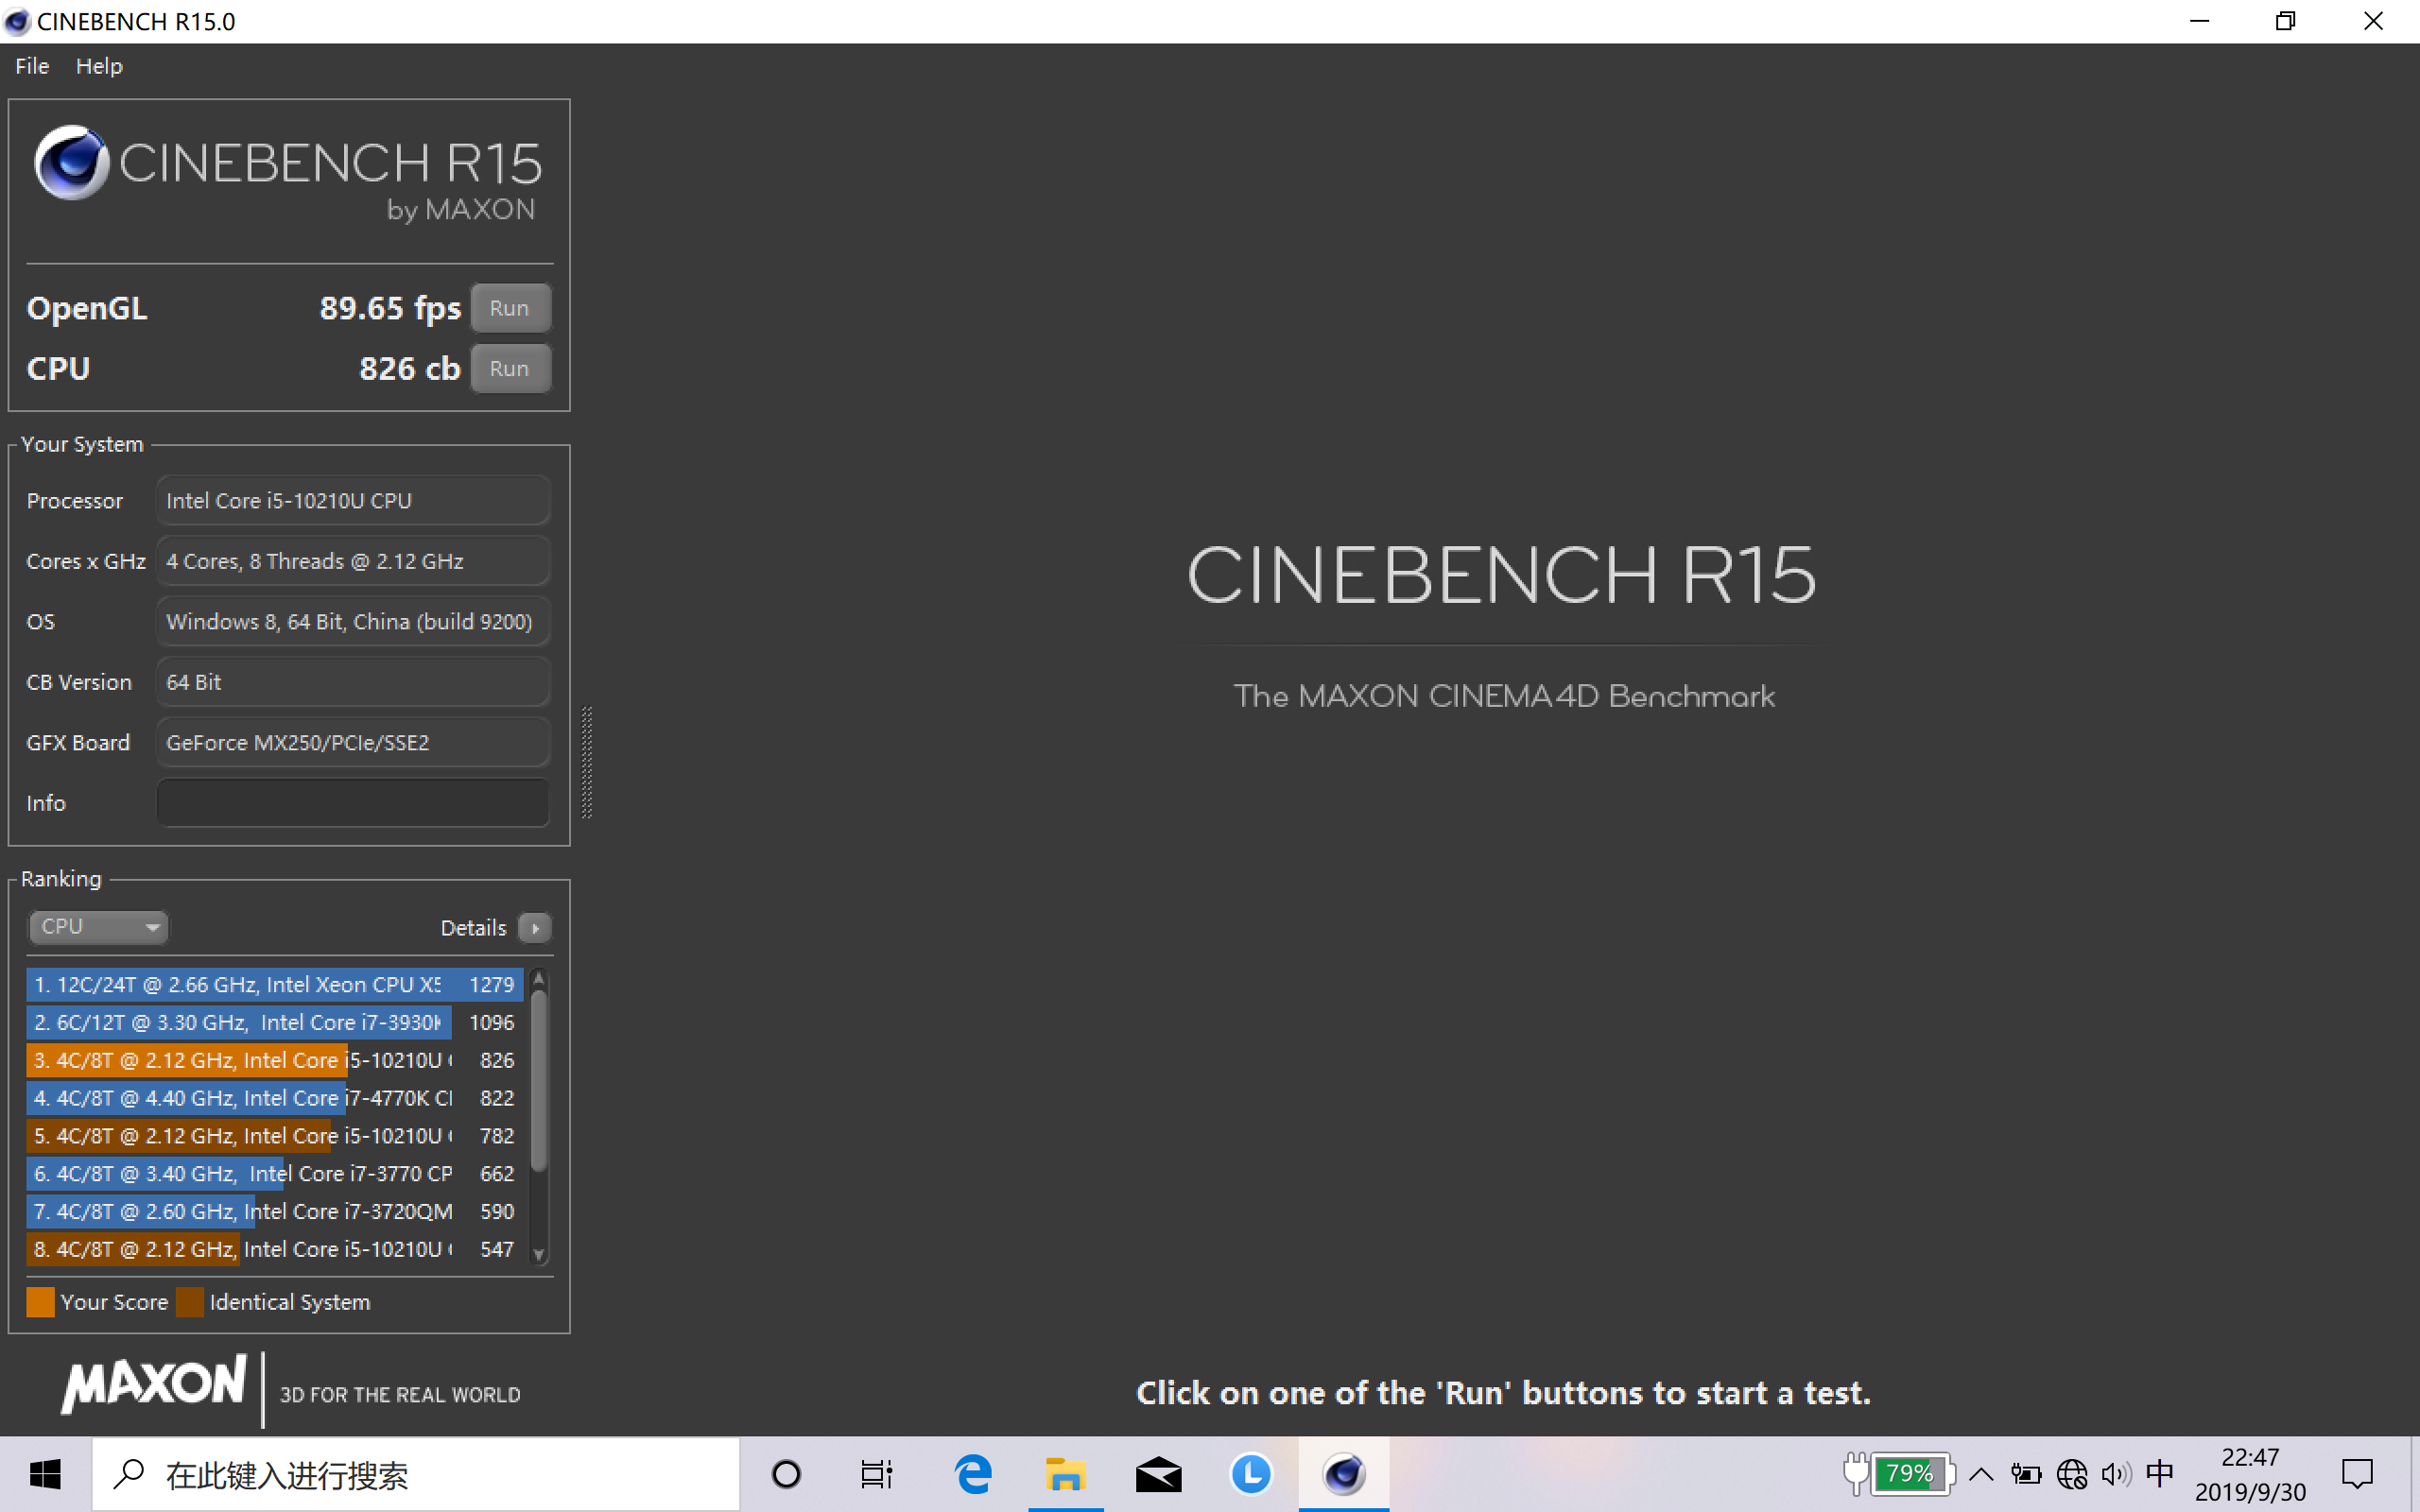Image resolution: width=2420 pixels, height=1512 pixels.
Task: Open the Windows Start menu
Action: pyautogui.click(x=45, y=1474)
